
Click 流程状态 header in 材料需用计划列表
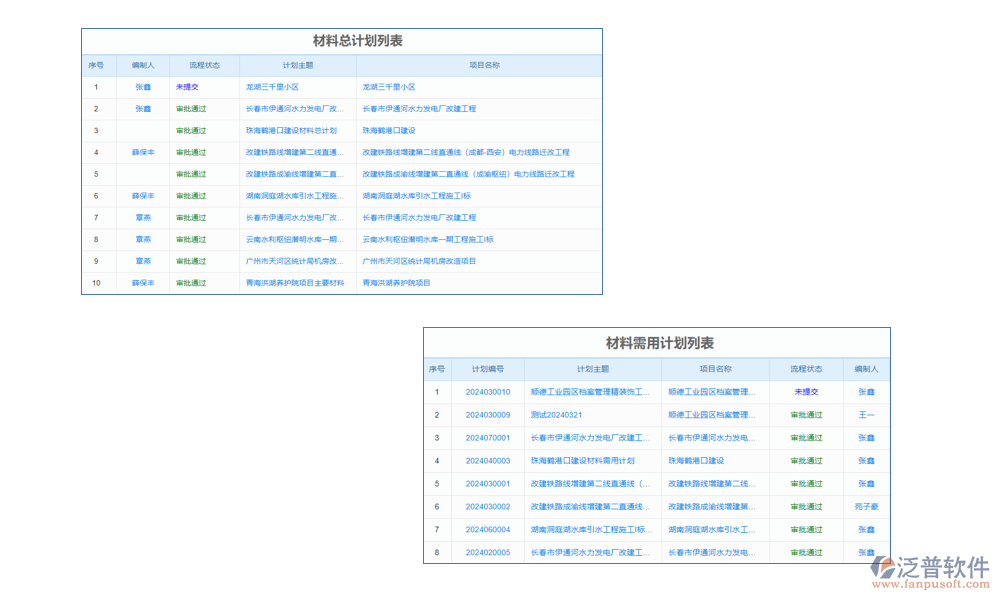tap(806, 369)
